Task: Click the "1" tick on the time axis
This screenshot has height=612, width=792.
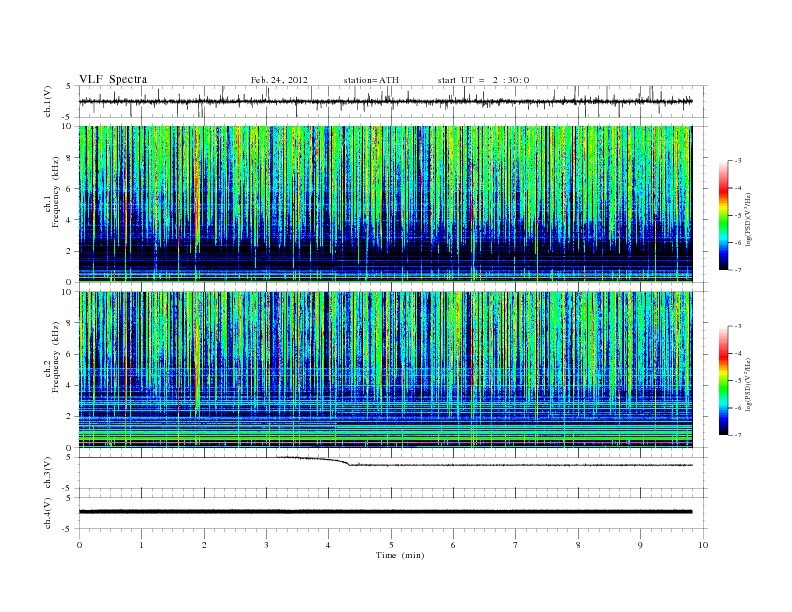Action: [x=142, y=545]
